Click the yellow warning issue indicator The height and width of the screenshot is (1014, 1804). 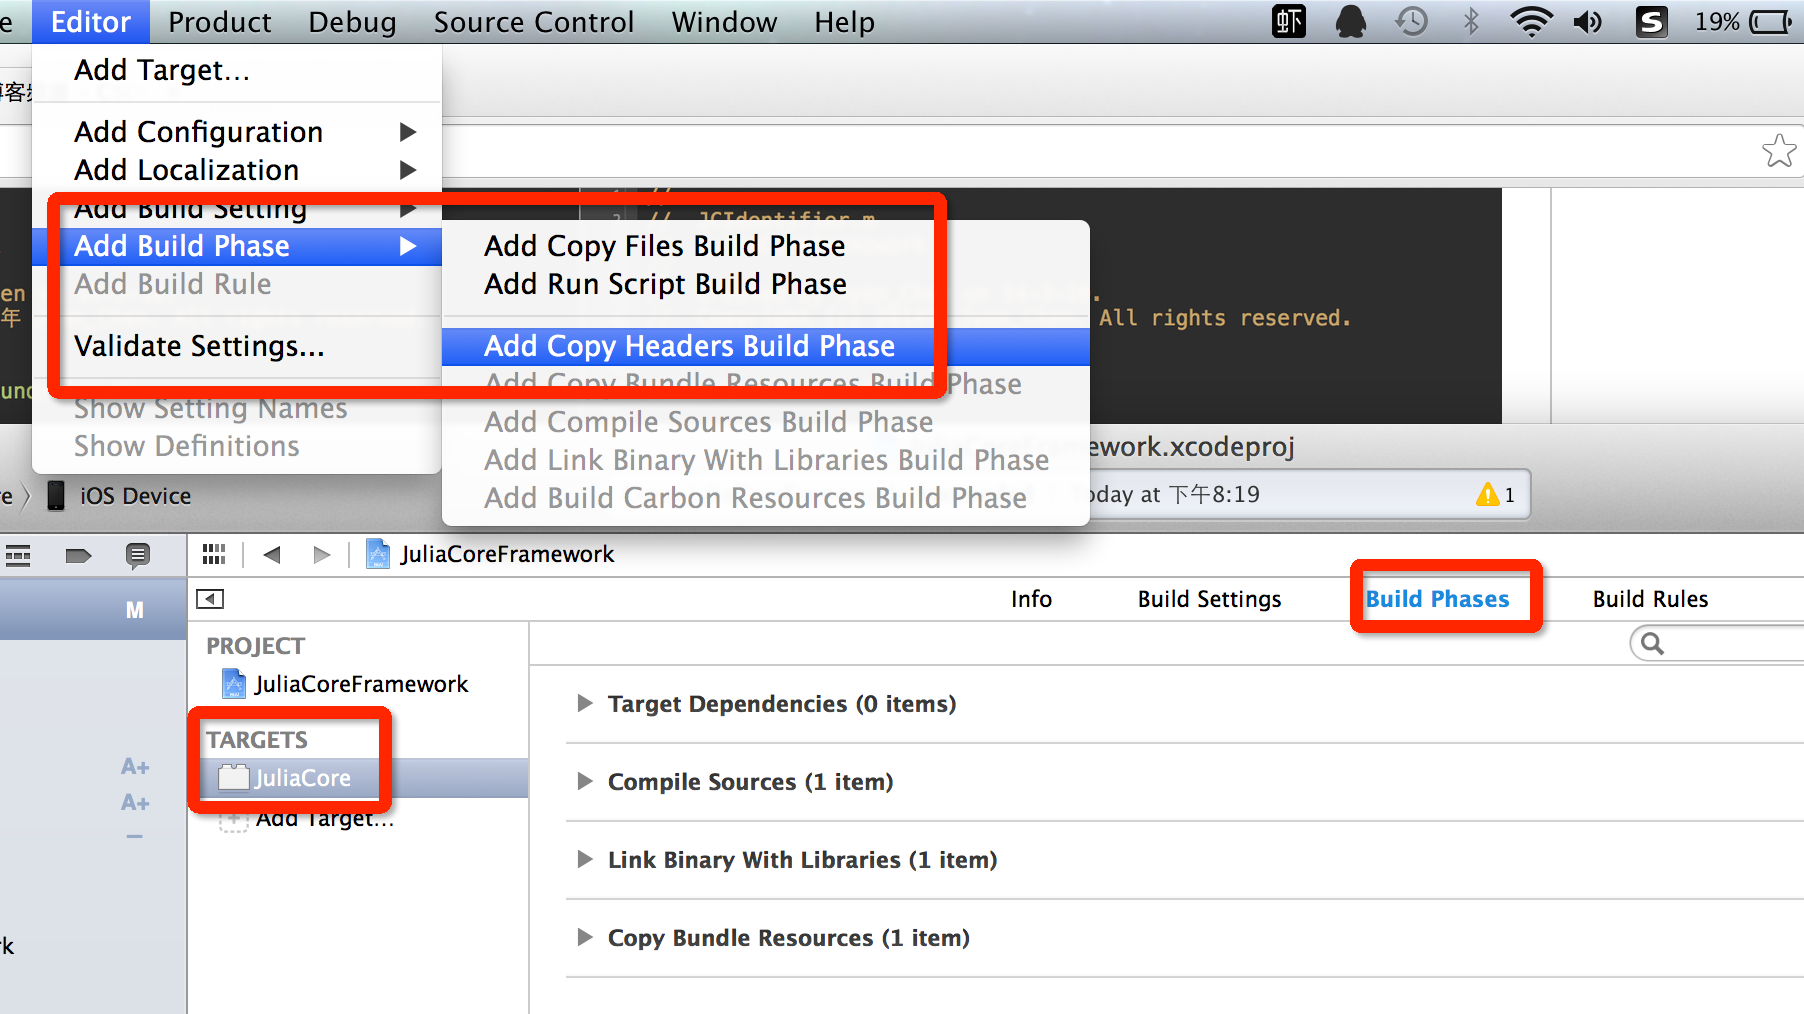point(1495,494)
